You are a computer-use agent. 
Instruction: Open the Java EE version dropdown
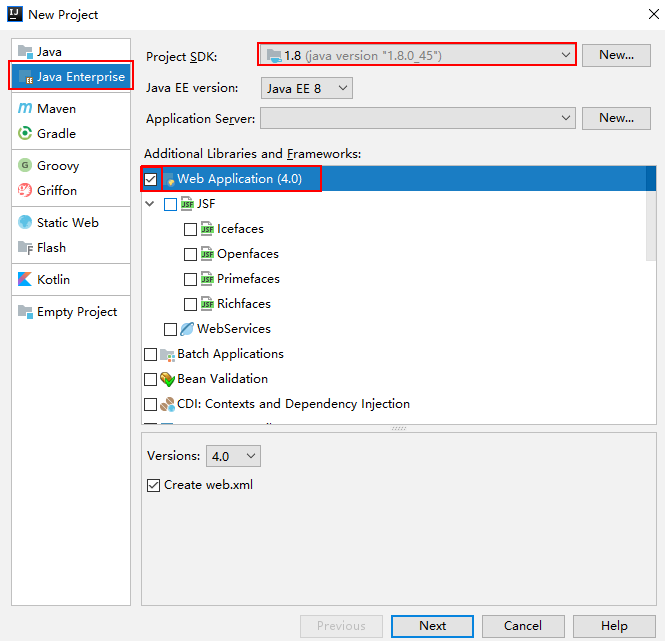tap(307, 88)
